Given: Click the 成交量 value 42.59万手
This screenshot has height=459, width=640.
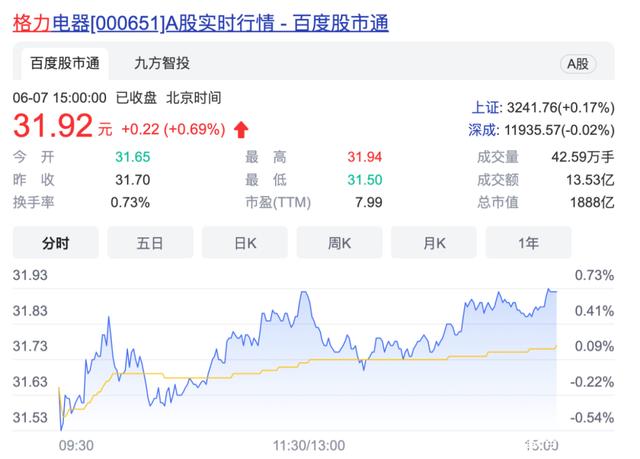Looking at the screenshot, I should click(582, 157).
